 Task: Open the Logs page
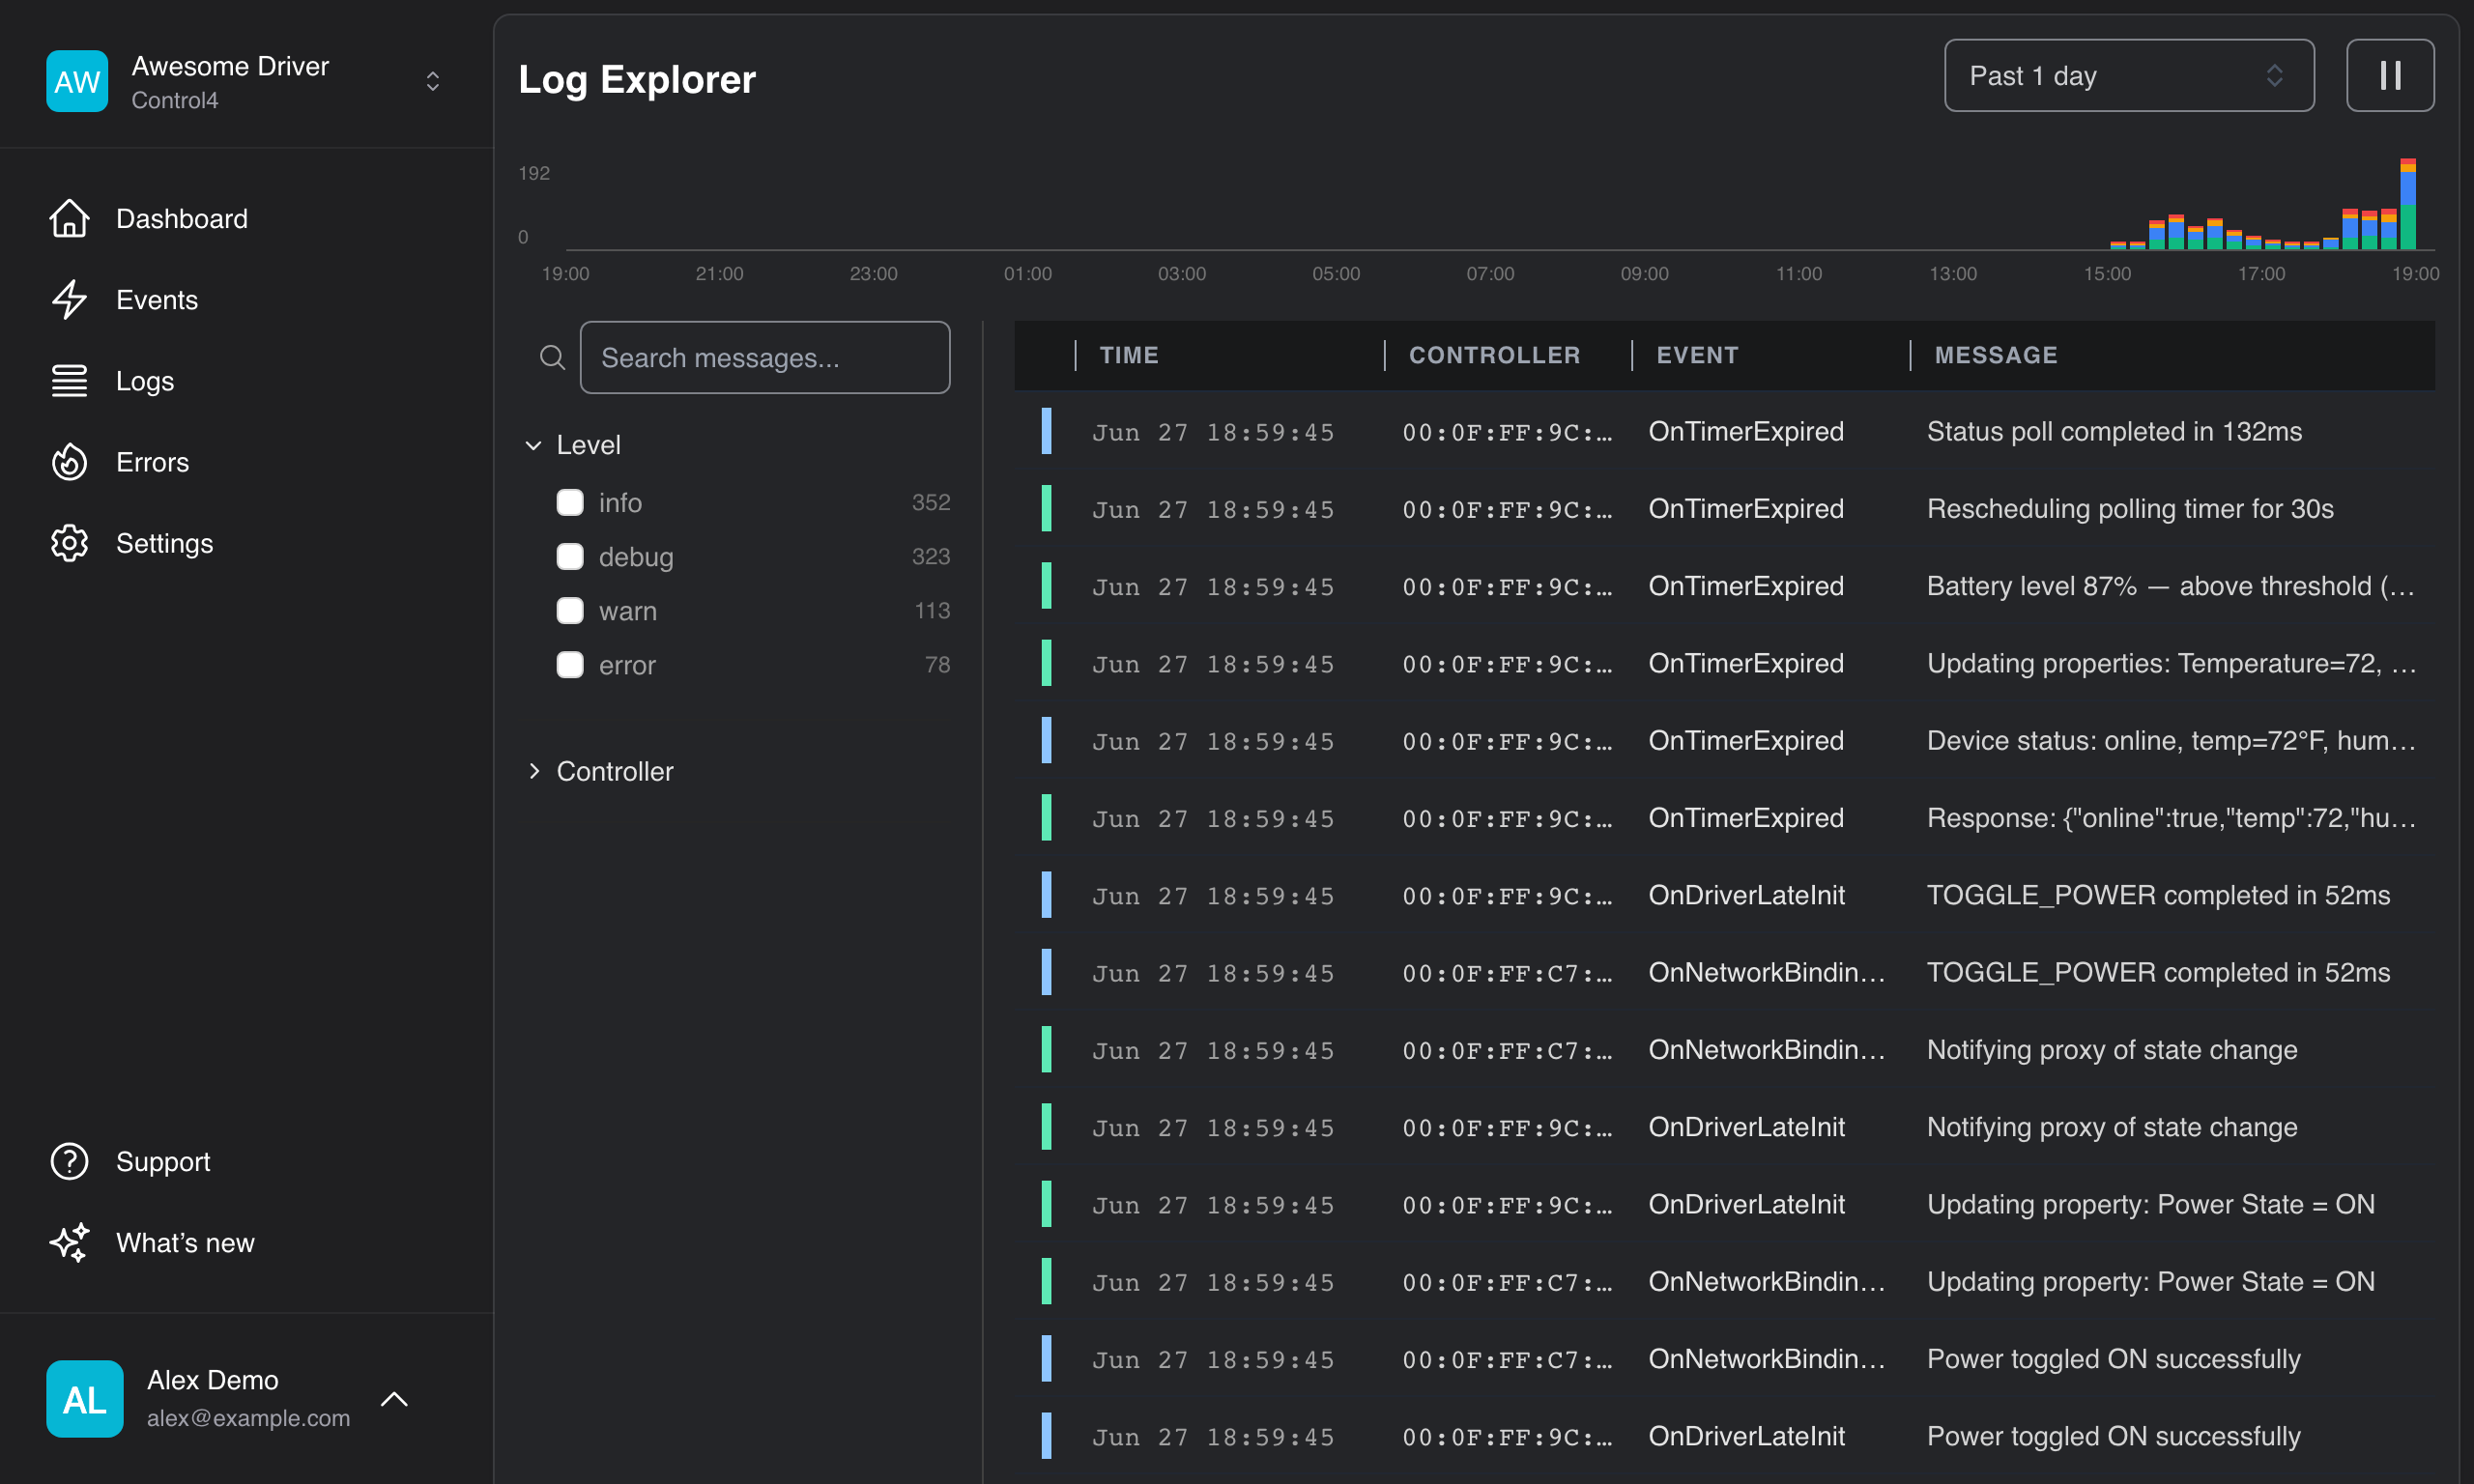click(x=145, y=381)
